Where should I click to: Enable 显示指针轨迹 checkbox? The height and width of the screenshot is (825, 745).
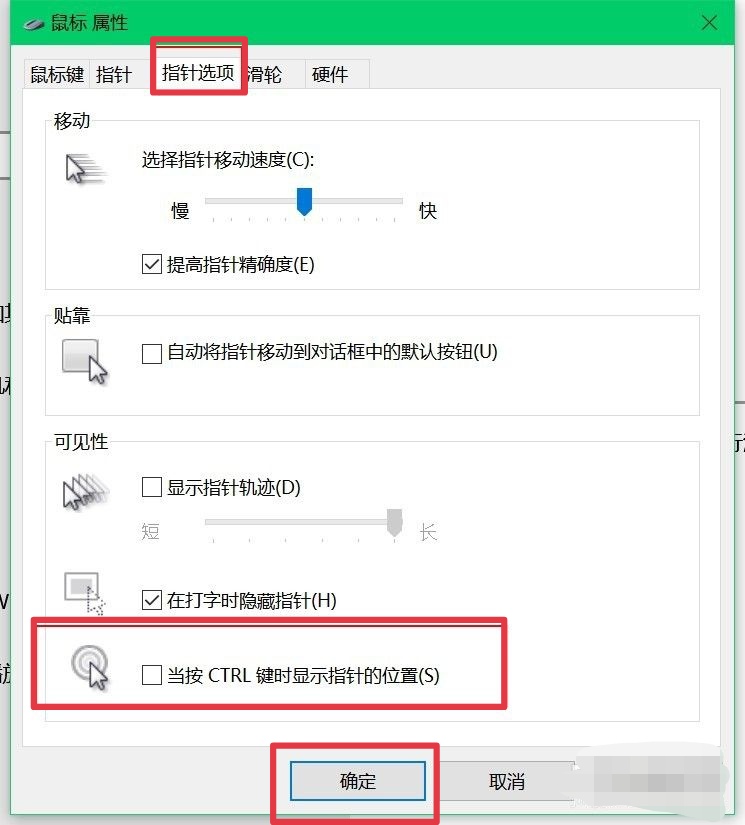(x=152, y=487)
